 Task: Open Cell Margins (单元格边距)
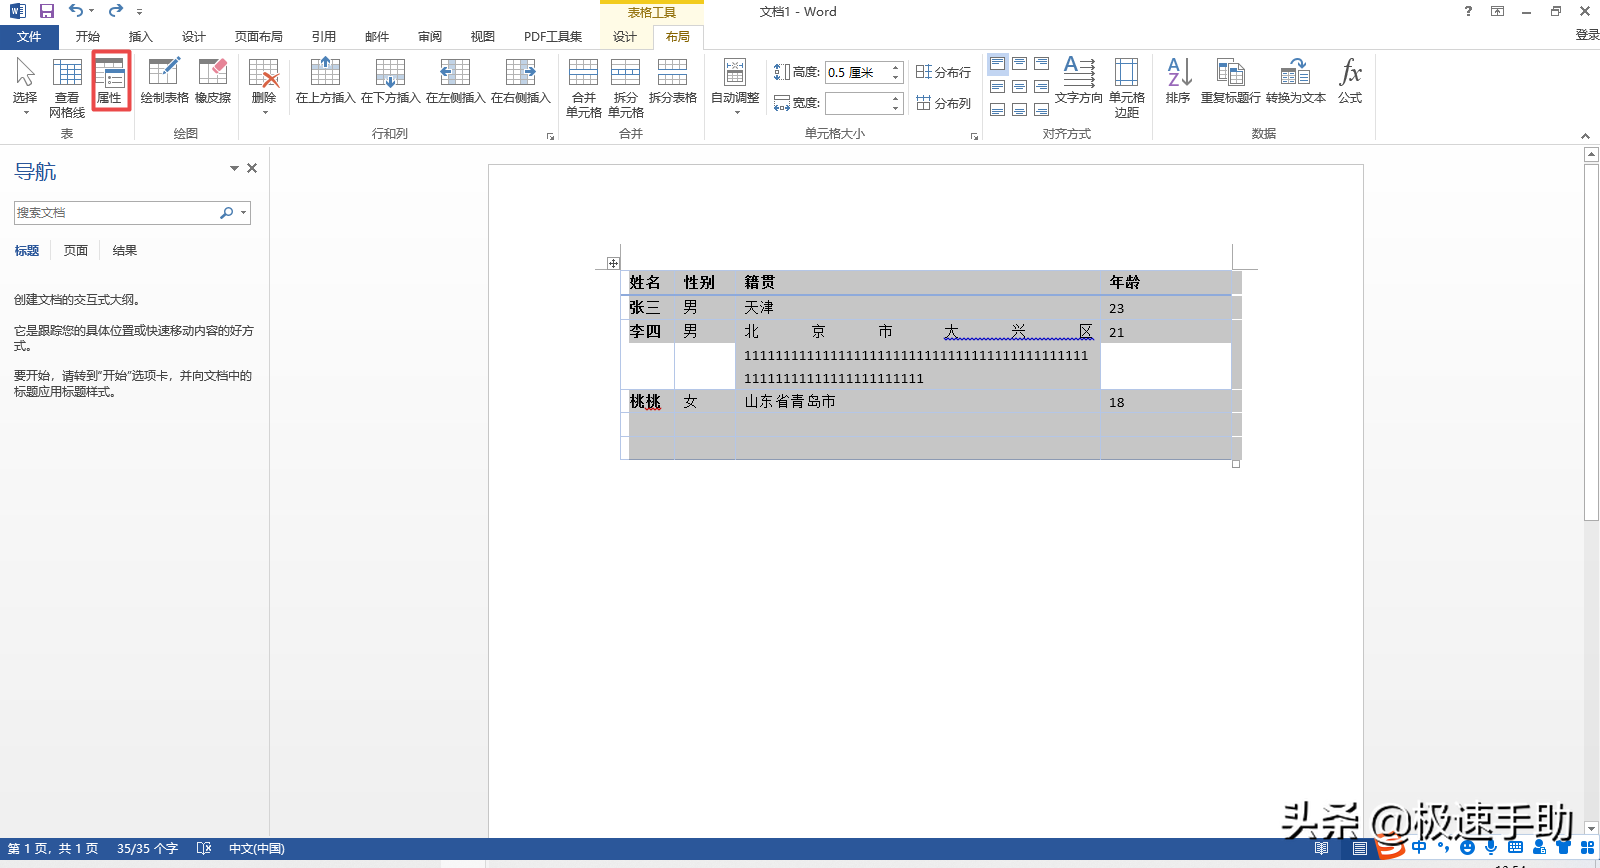(x=1127, y=88)
